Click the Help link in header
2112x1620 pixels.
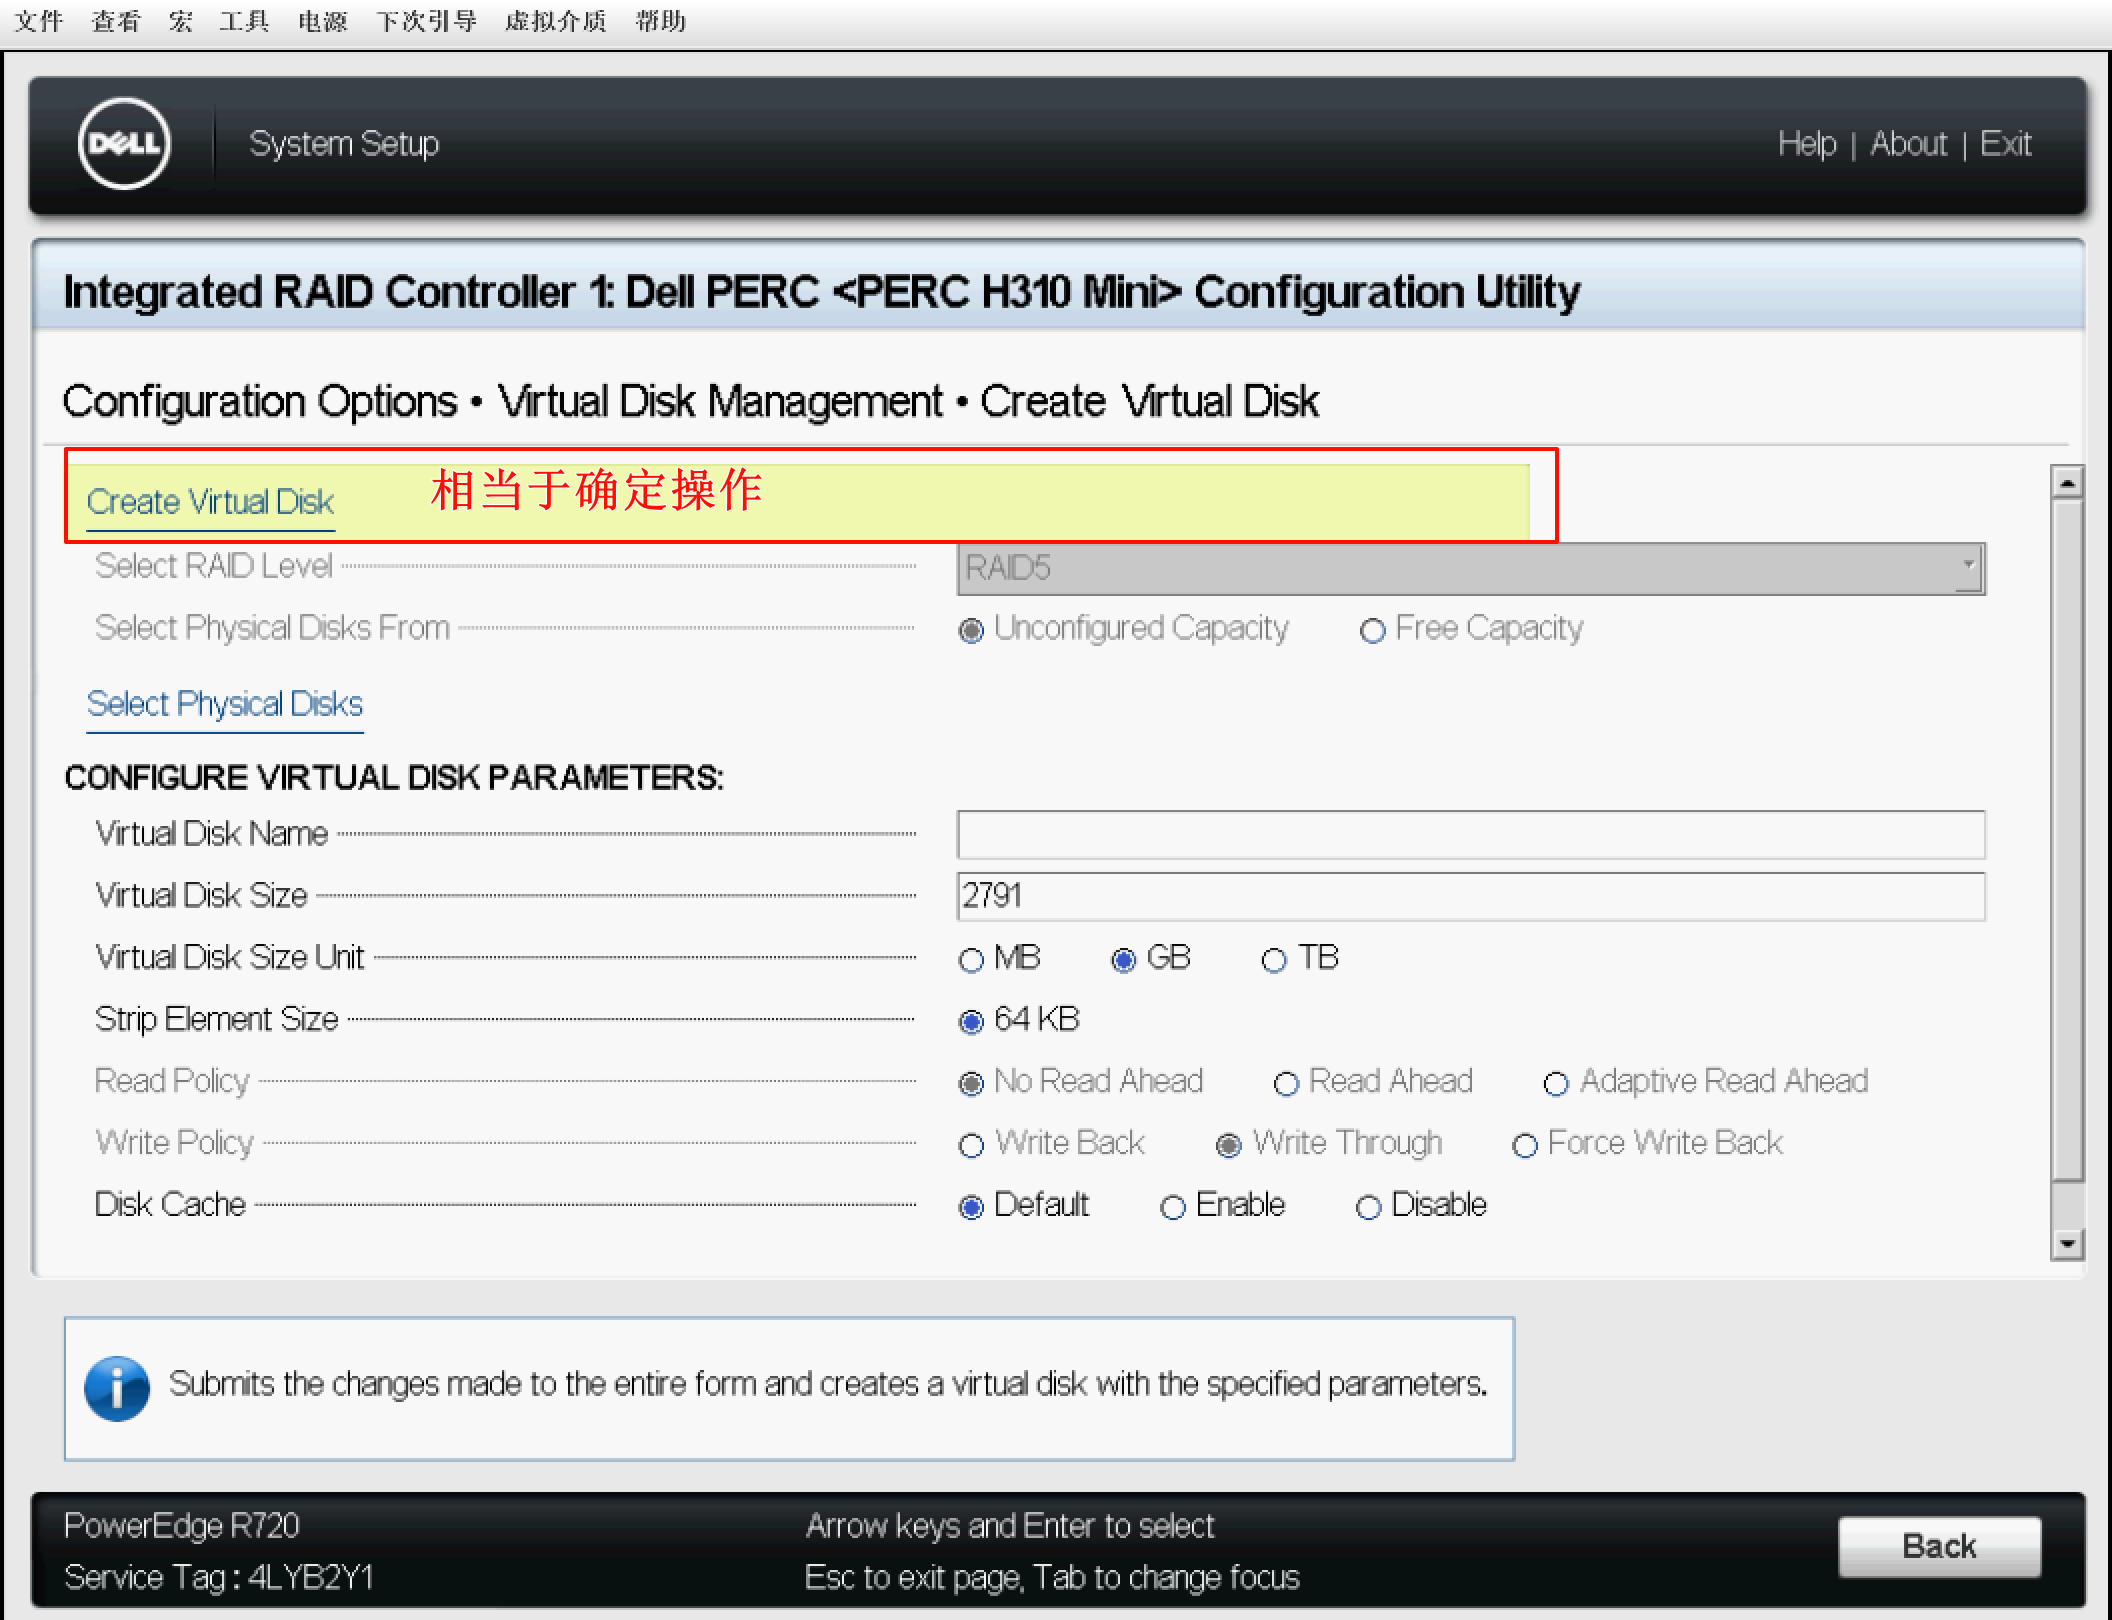click(x=1807, y=144)
